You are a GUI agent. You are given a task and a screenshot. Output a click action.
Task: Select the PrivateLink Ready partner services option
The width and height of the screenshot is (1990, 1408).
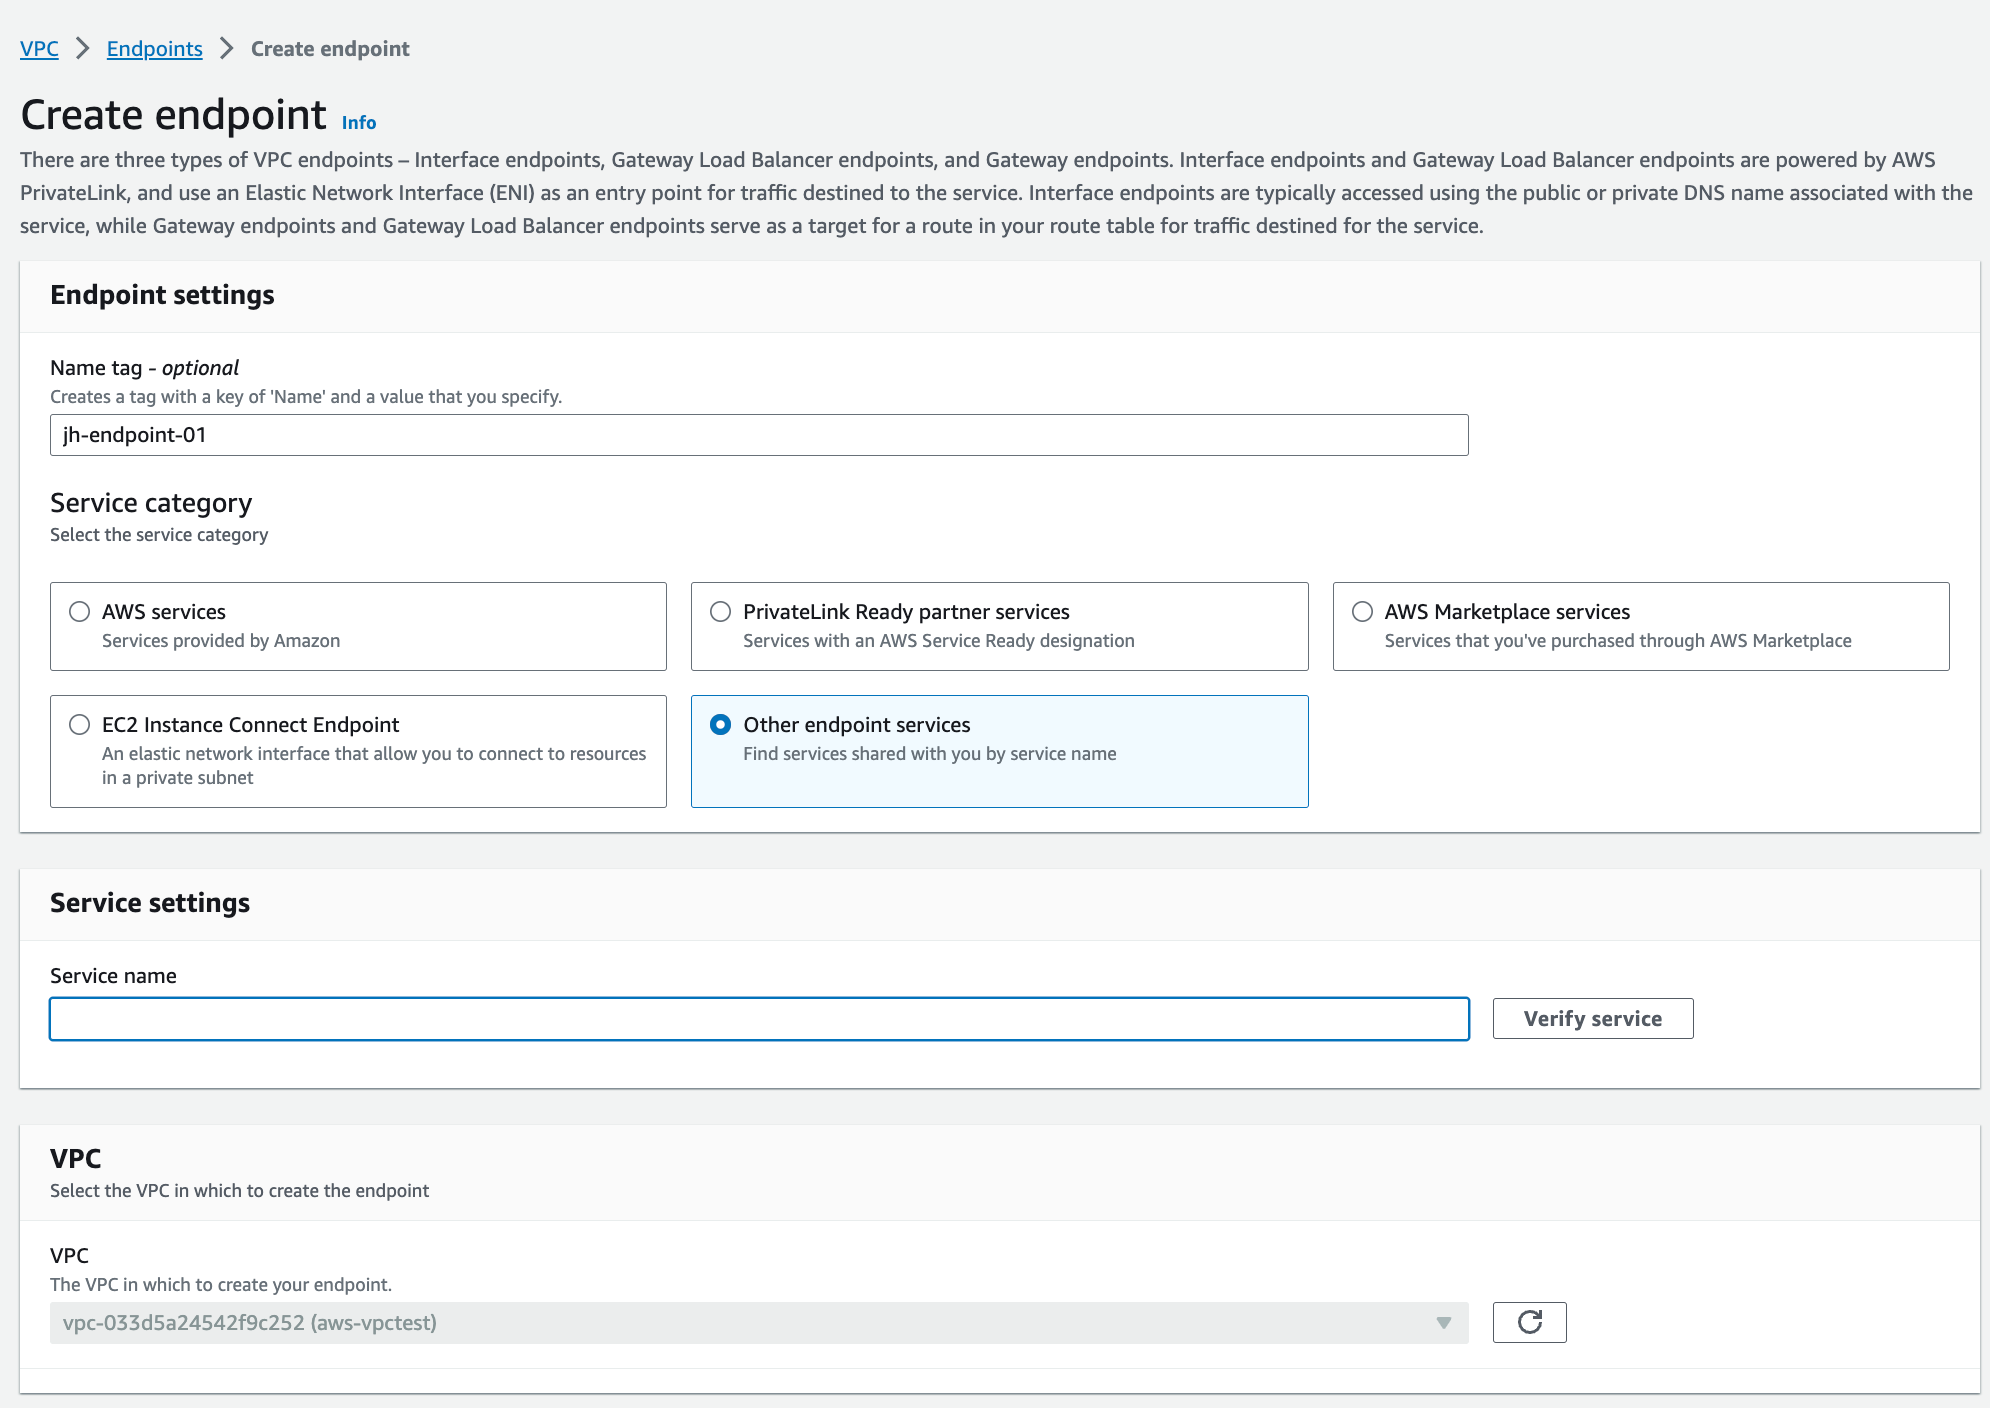(x=721, y=611)
